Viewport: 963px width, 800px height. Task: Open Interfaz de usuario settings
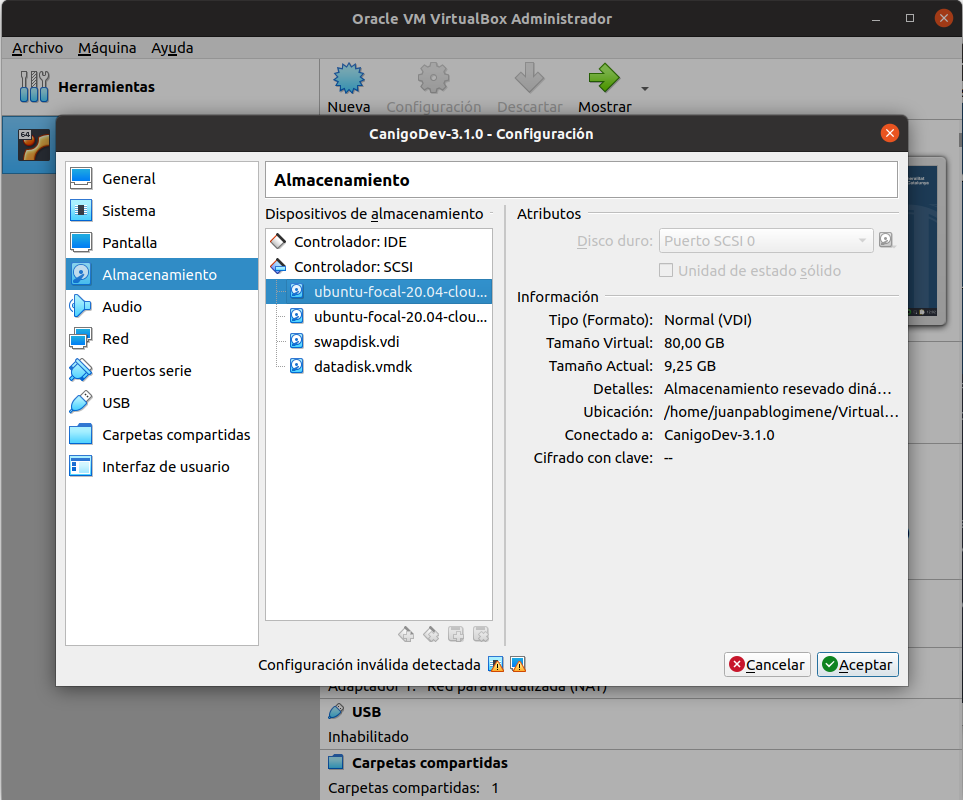pos(162,466)
